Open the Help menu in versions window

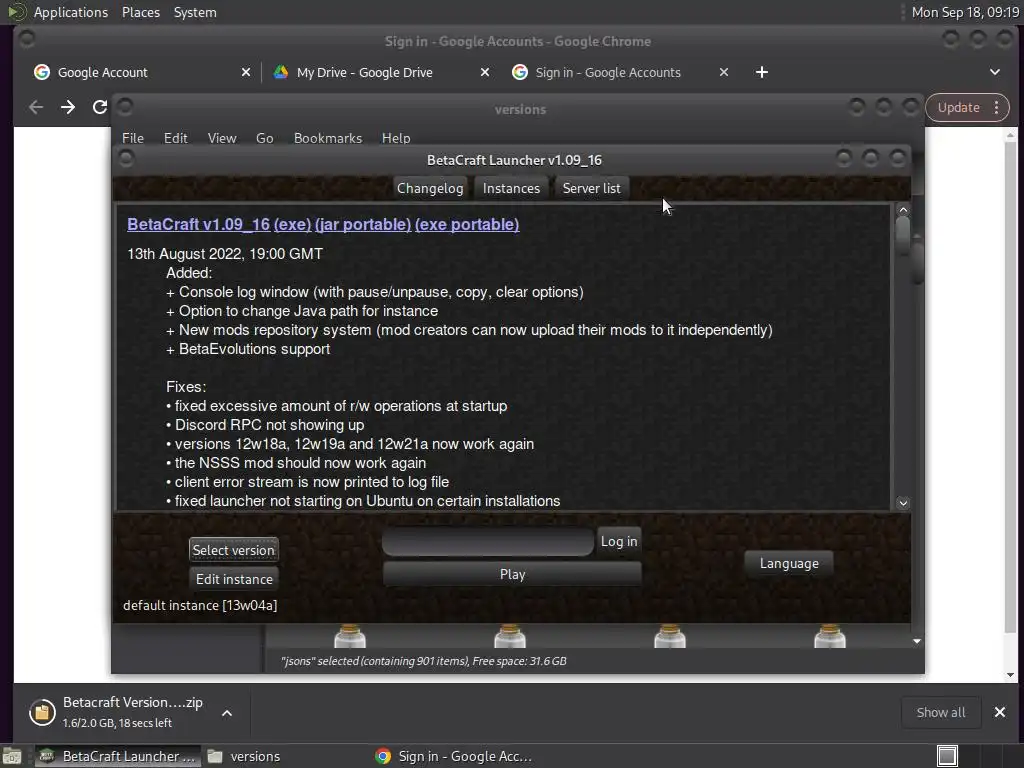coord(396,138)
